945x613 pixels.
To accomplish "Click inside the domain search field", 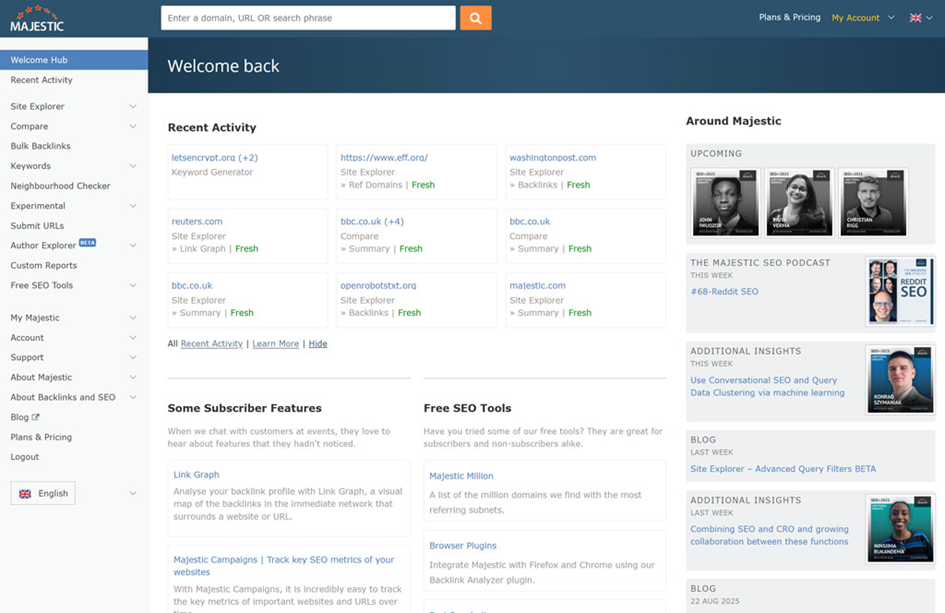I will (x=308, y=18).
